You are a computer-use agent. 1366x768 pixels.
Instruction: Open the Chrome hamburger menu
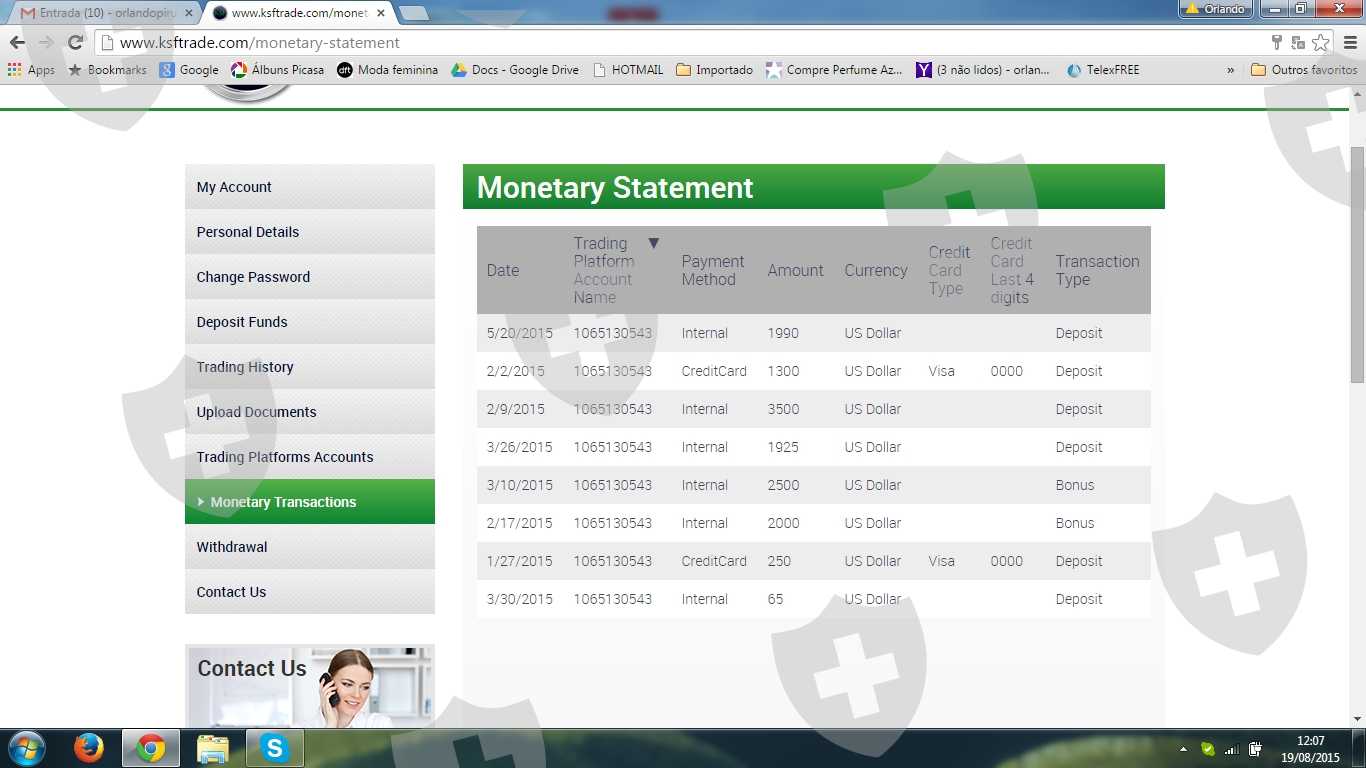point(1350,42)
